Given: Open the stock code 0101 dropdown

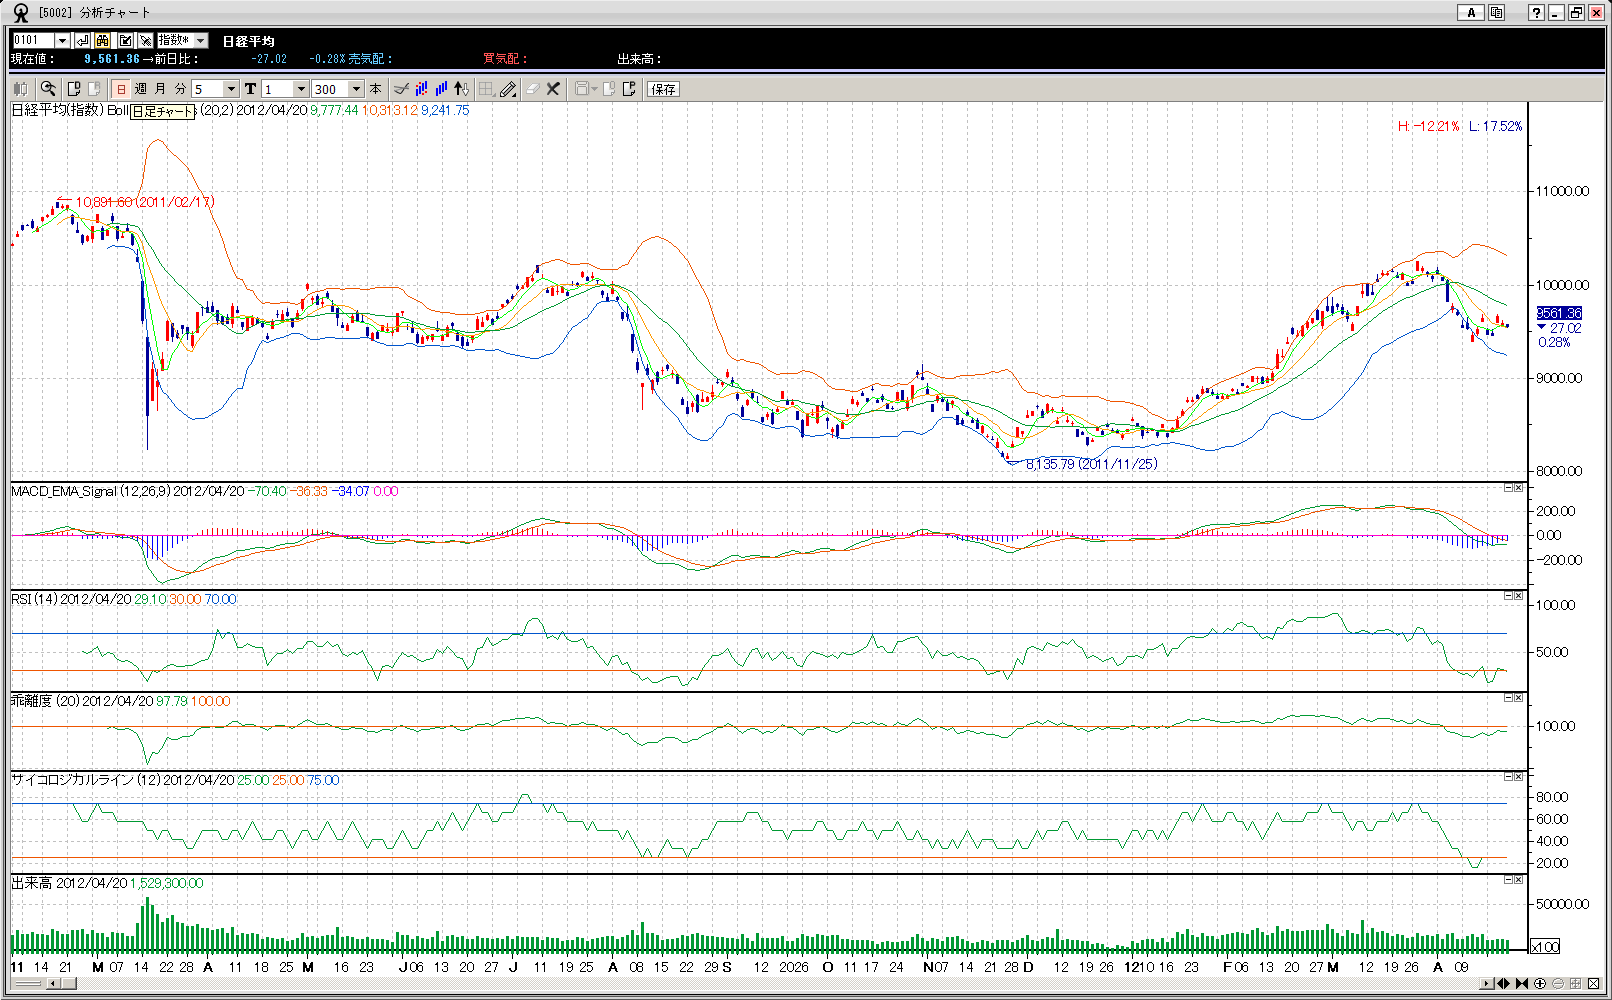Looking at the screenshot, I should 62,40.
